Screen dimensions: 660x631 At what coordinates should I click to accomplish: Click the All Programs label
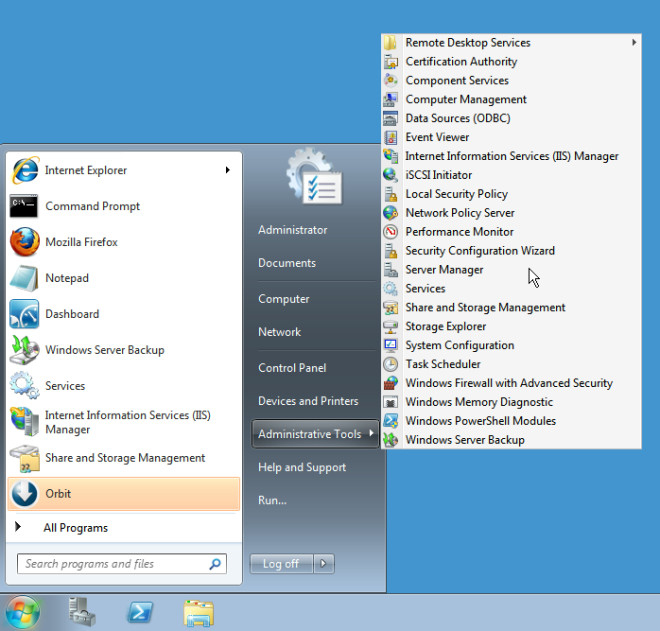click(76, 528)
